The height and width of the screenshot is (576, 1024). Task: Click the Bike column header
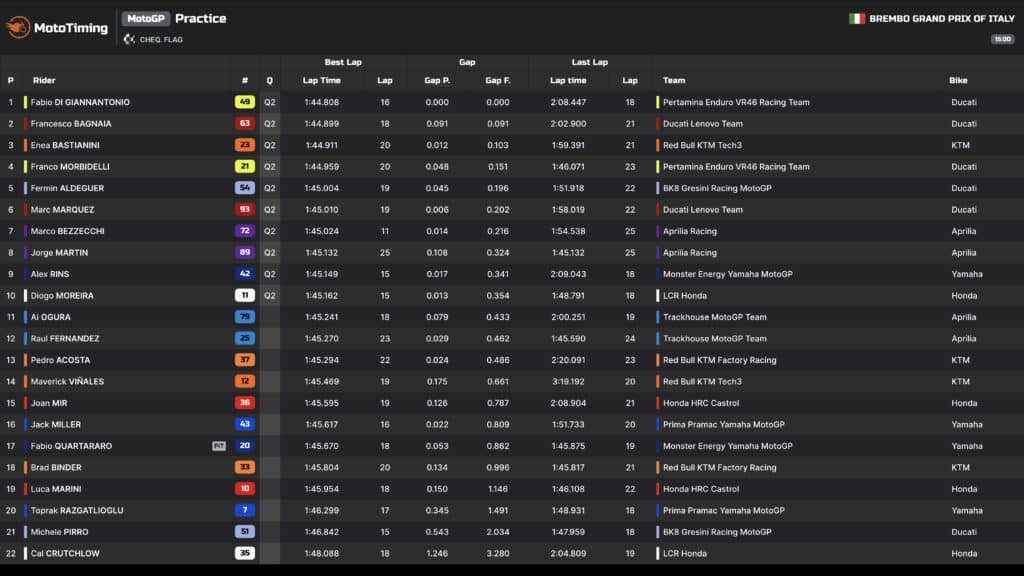[958, 80]
